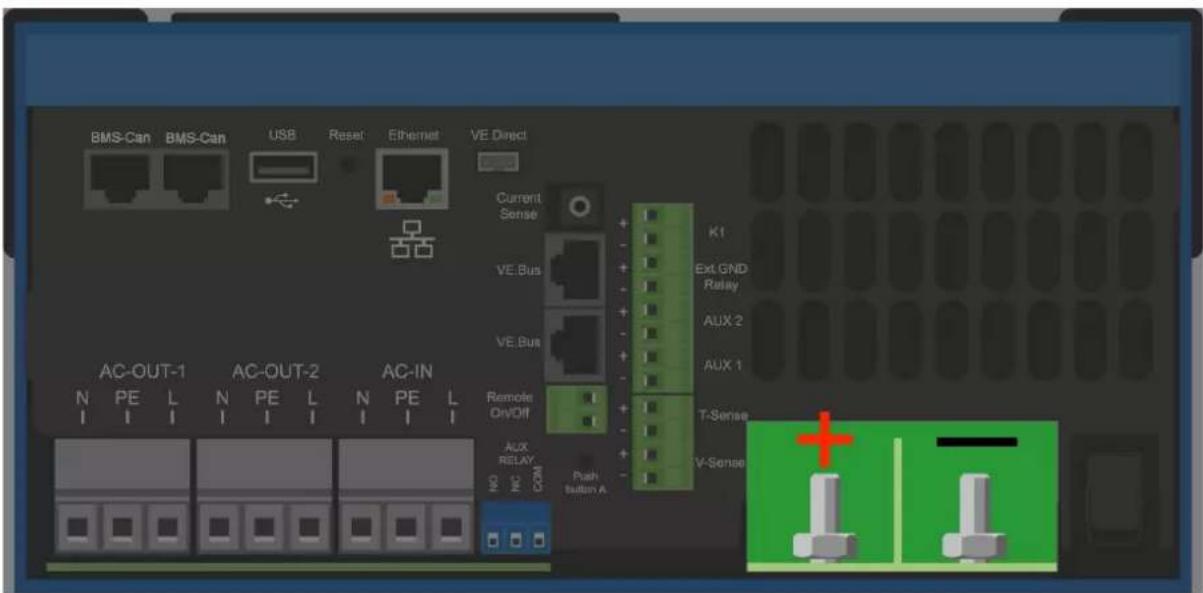This screenshot has height=593, width=1203.
Task: Click the AUX Relay COM terminal
Action: point(541,541)
